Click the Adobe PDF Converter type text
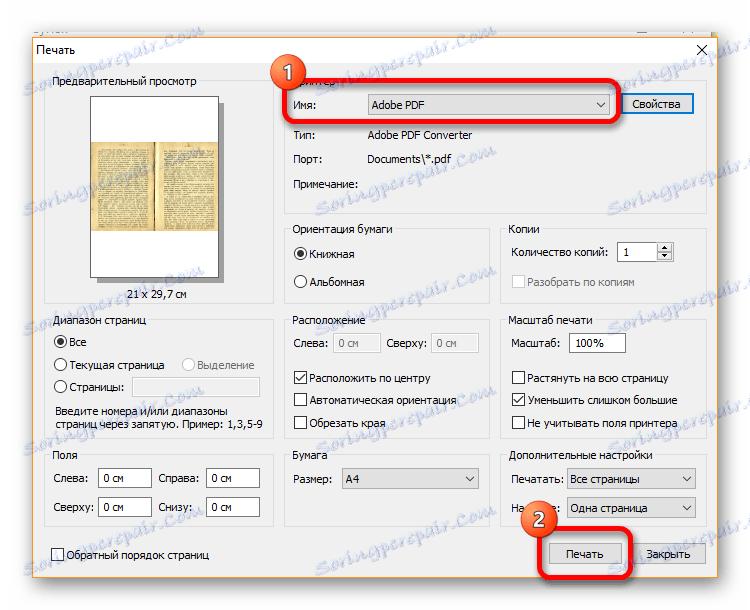The image size is (750, 610). 419,135
